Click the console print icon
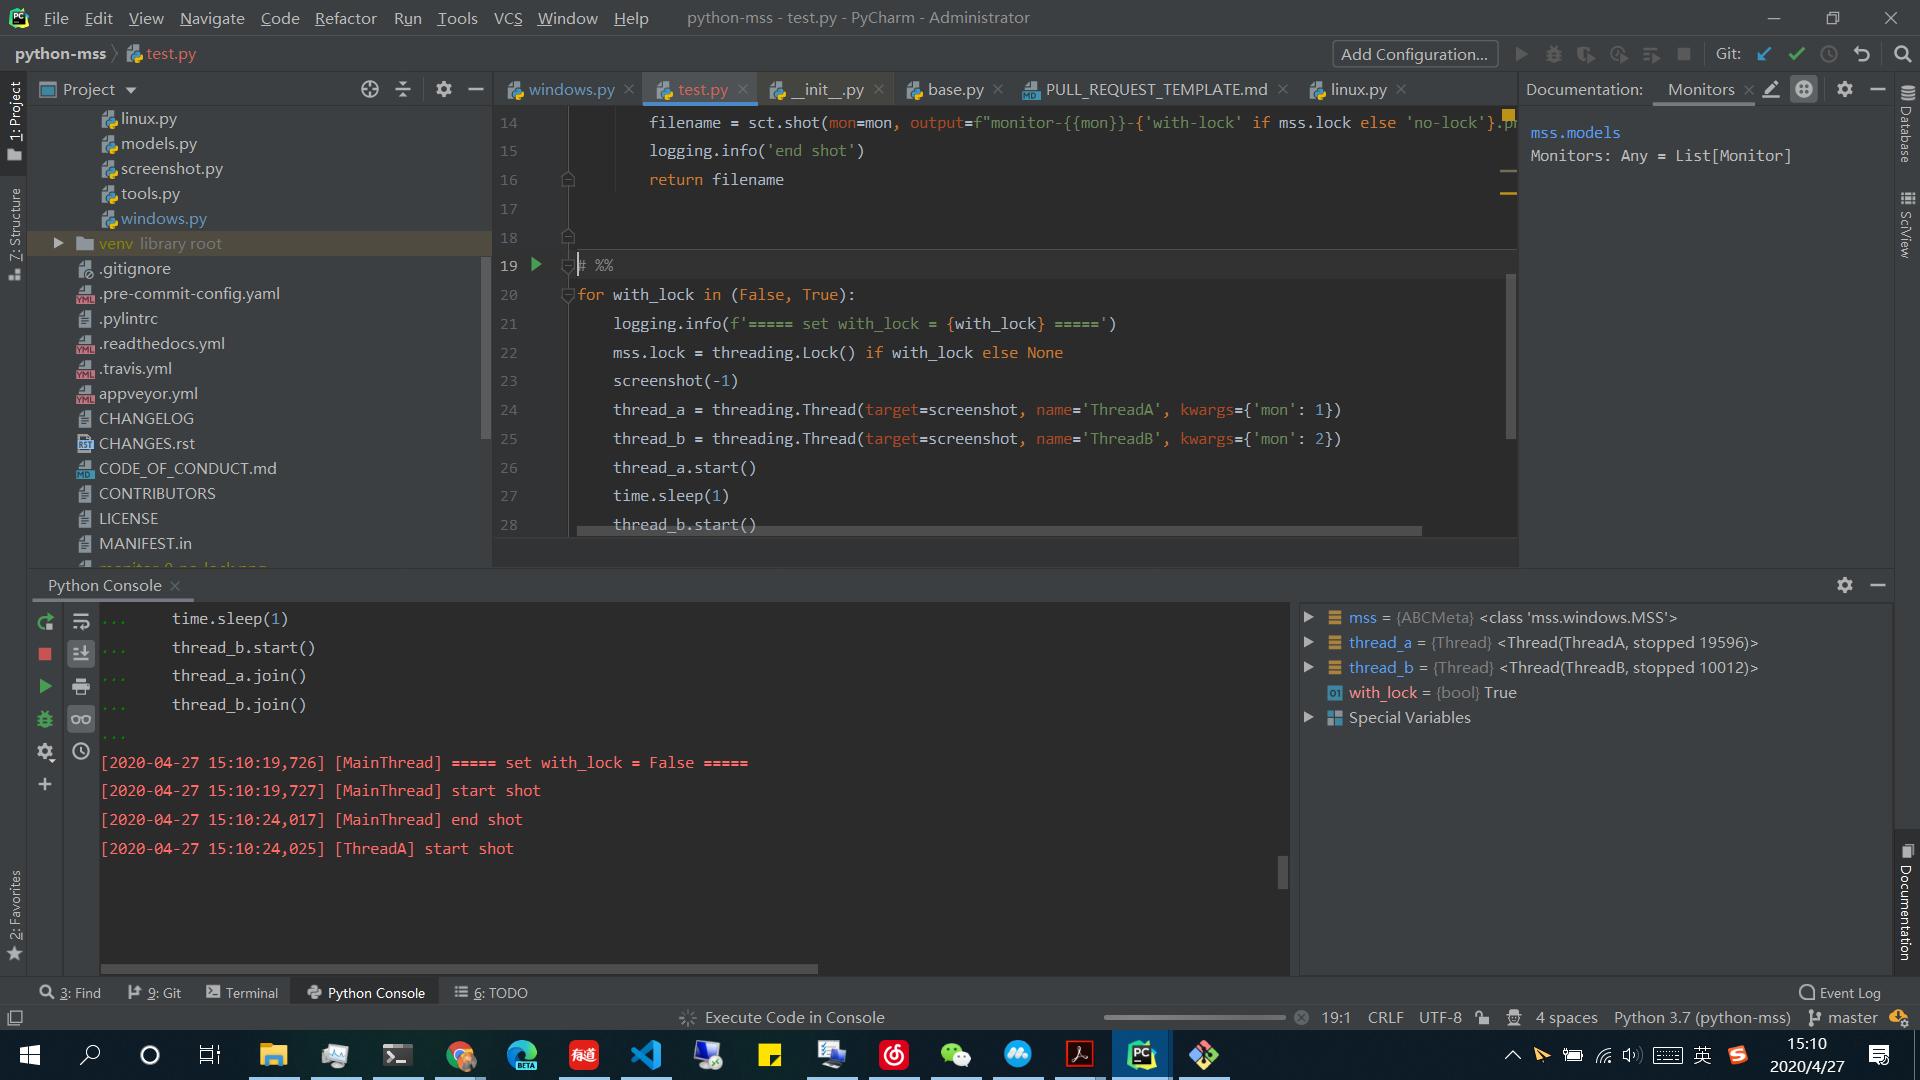The width and height of the screenshot is (1920, 1080). [81, 687]
